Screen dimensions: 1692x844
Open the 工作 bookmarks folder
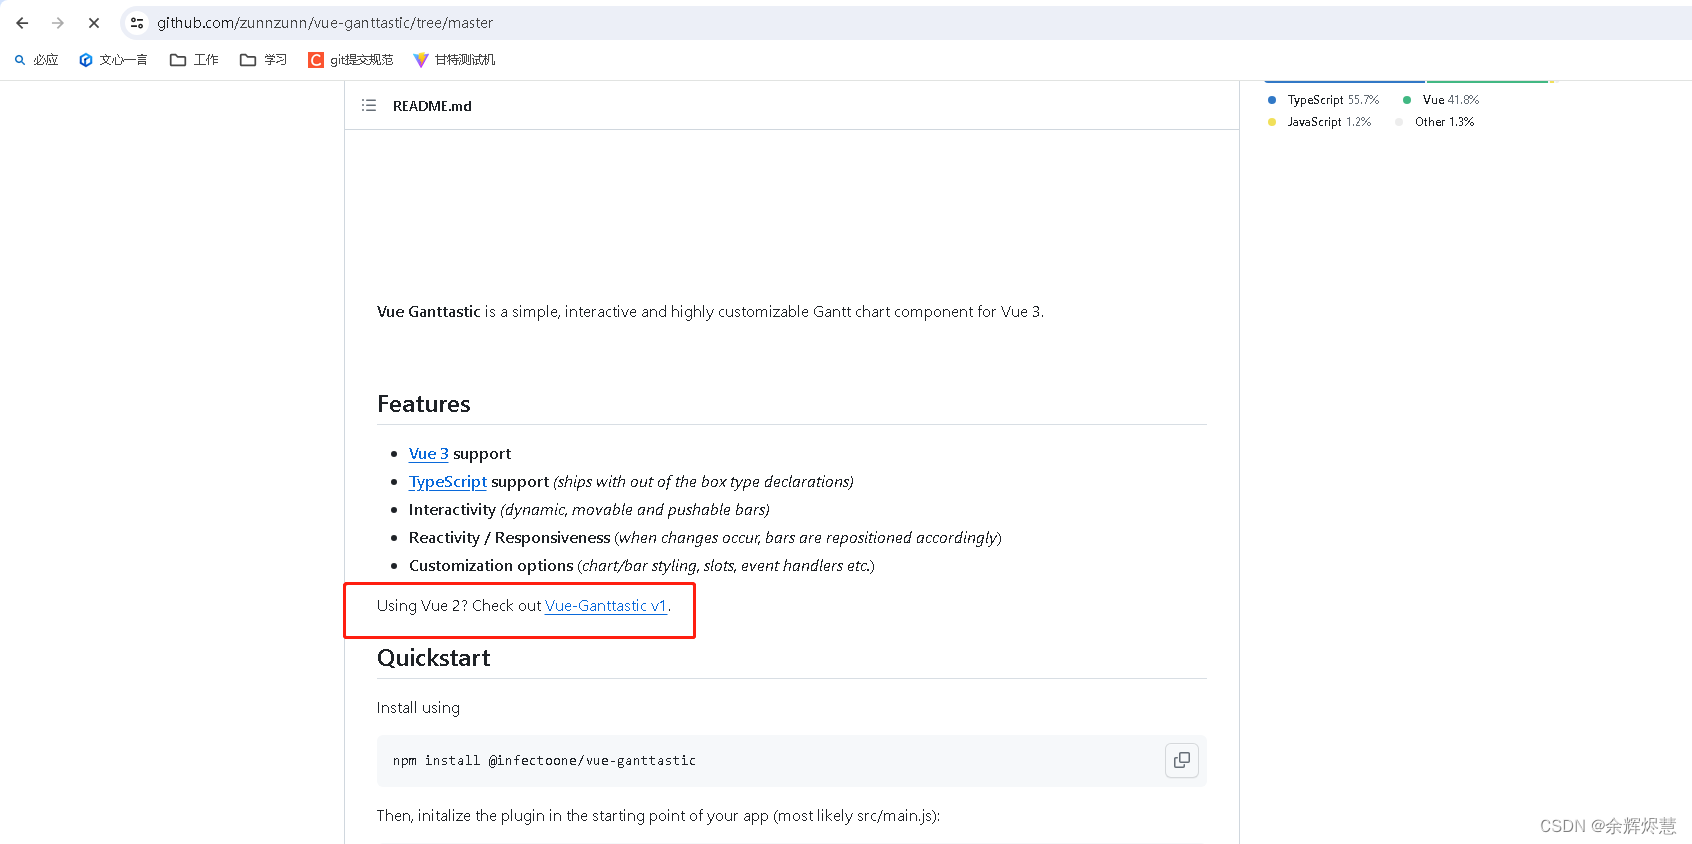(x=194, y=60)
